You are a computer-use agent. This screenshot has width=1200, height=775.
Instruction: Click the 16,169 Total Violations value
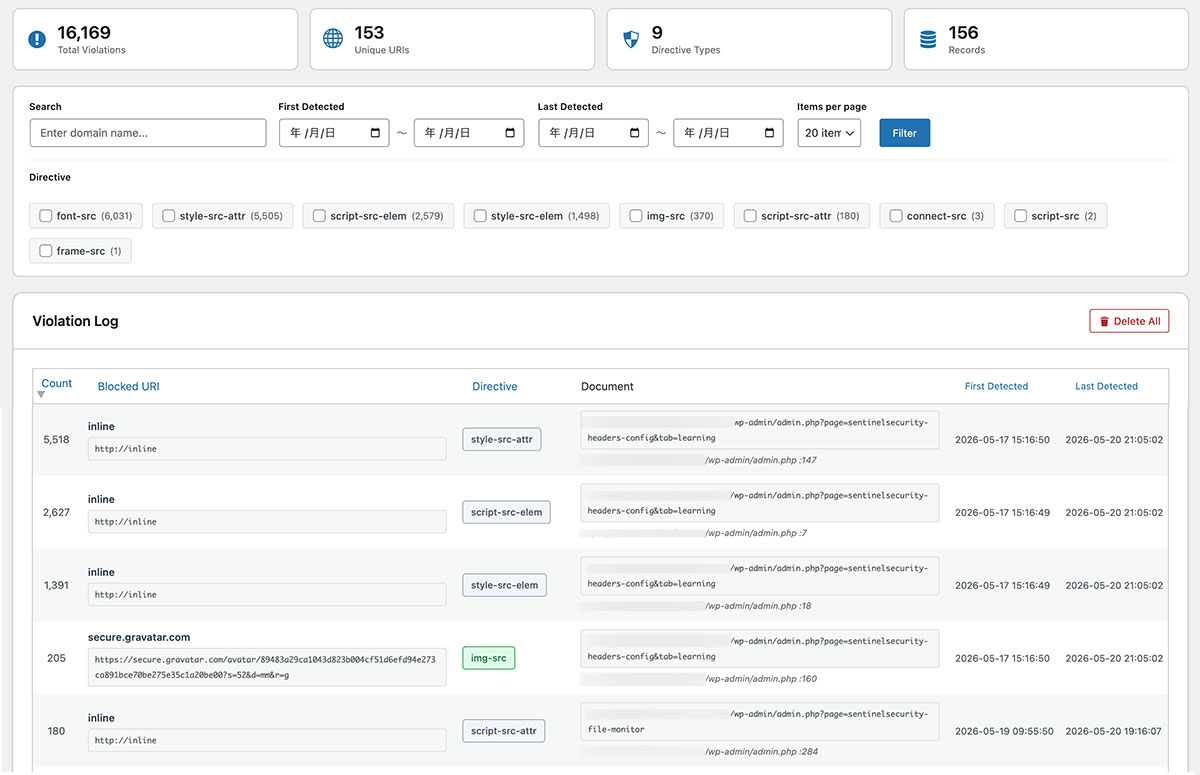(84, 33)
